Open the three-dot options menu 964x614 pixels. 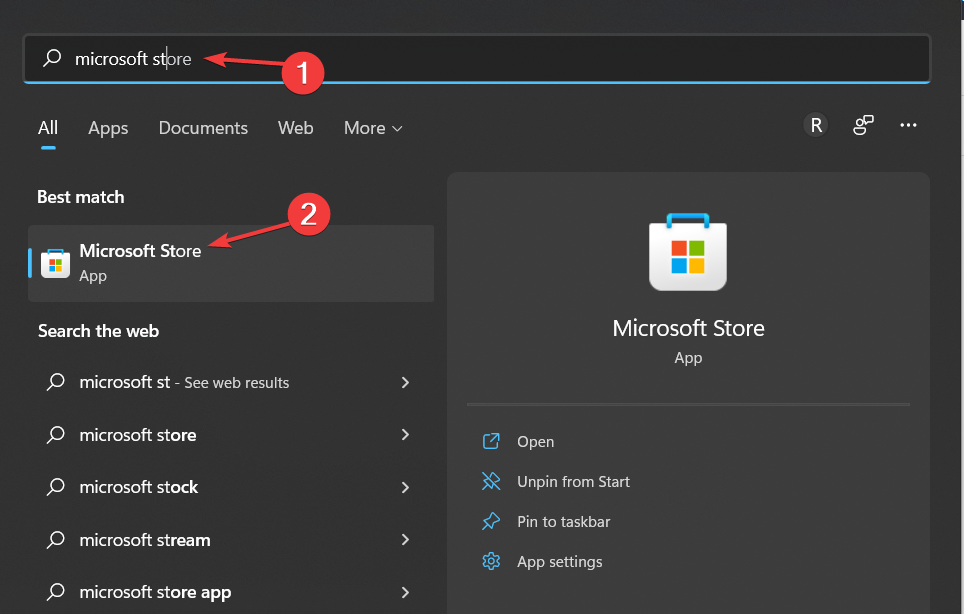point(908,125)
